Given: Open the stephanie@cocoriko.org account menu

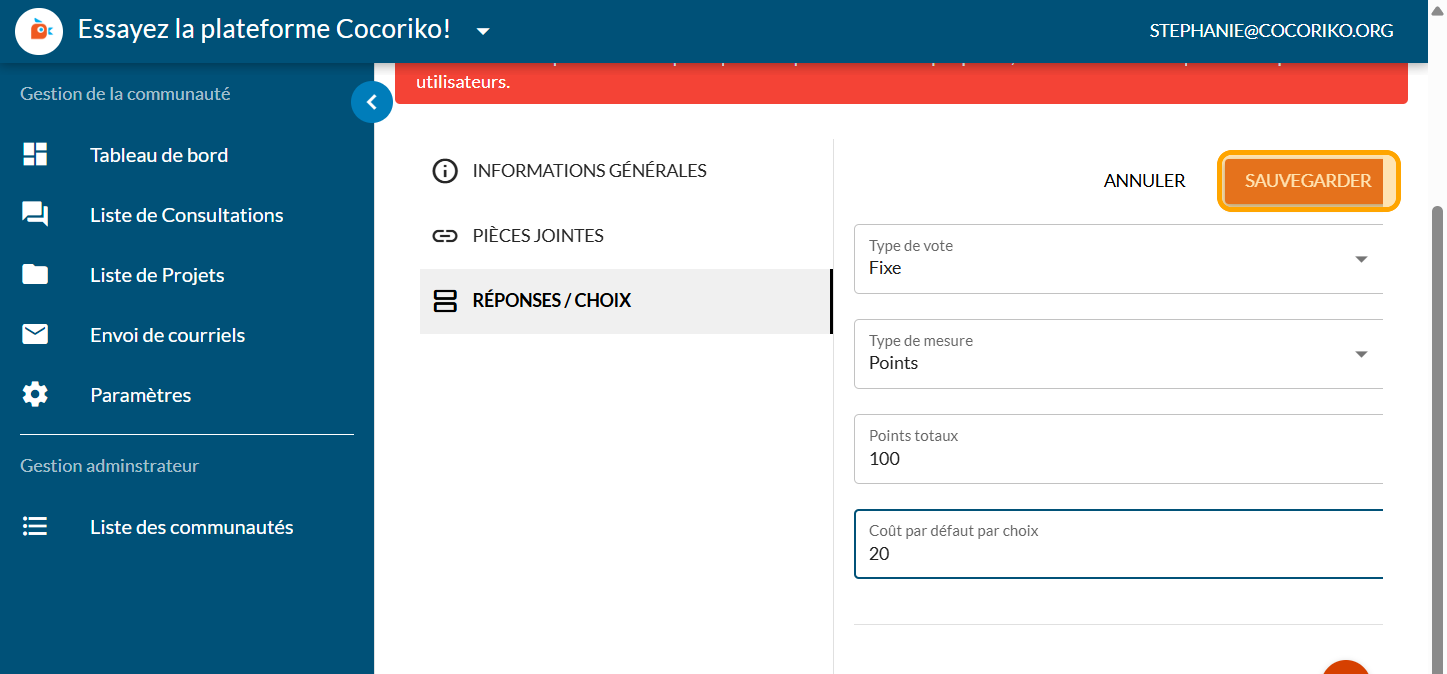Looking at the screenshot, I should coord(1271,31).
